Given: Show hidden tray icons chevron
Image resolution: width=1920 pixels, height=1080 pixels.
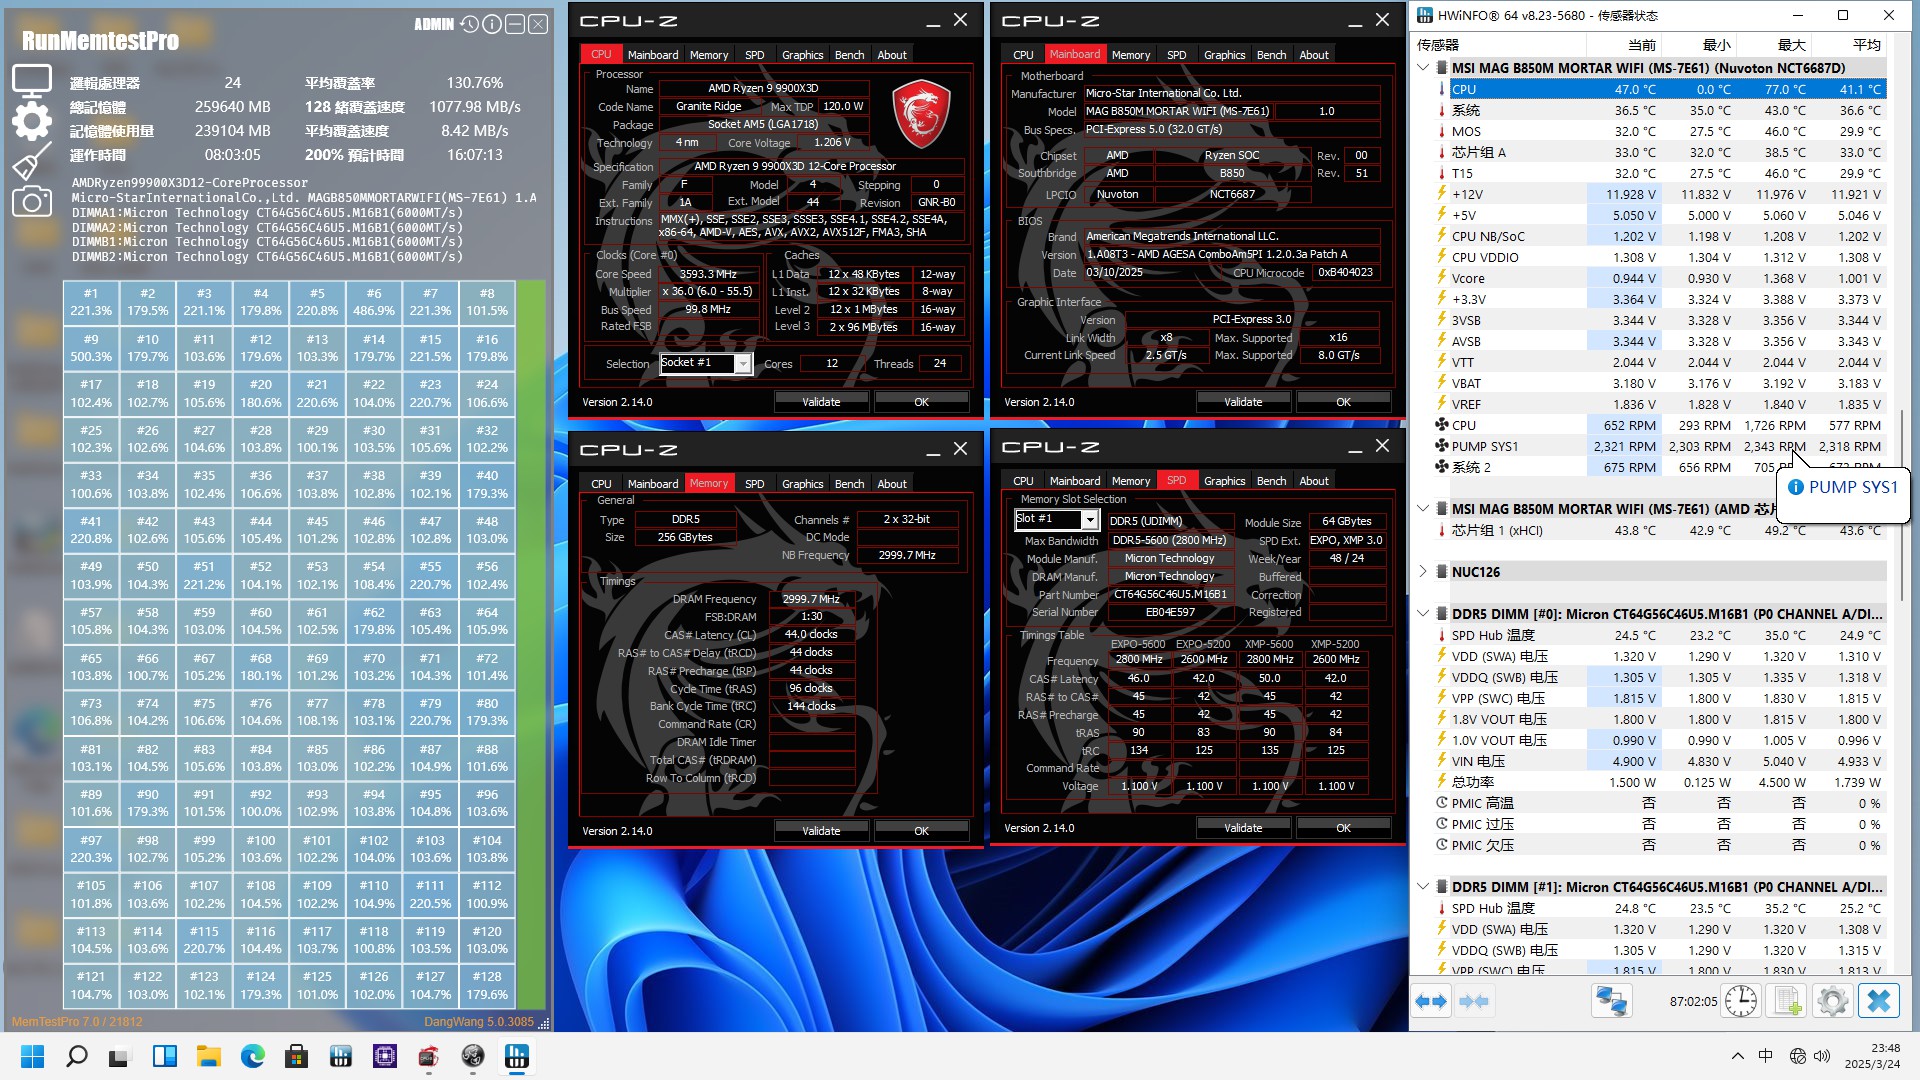Looking at the screenshot, I should coord(1738,1056).
